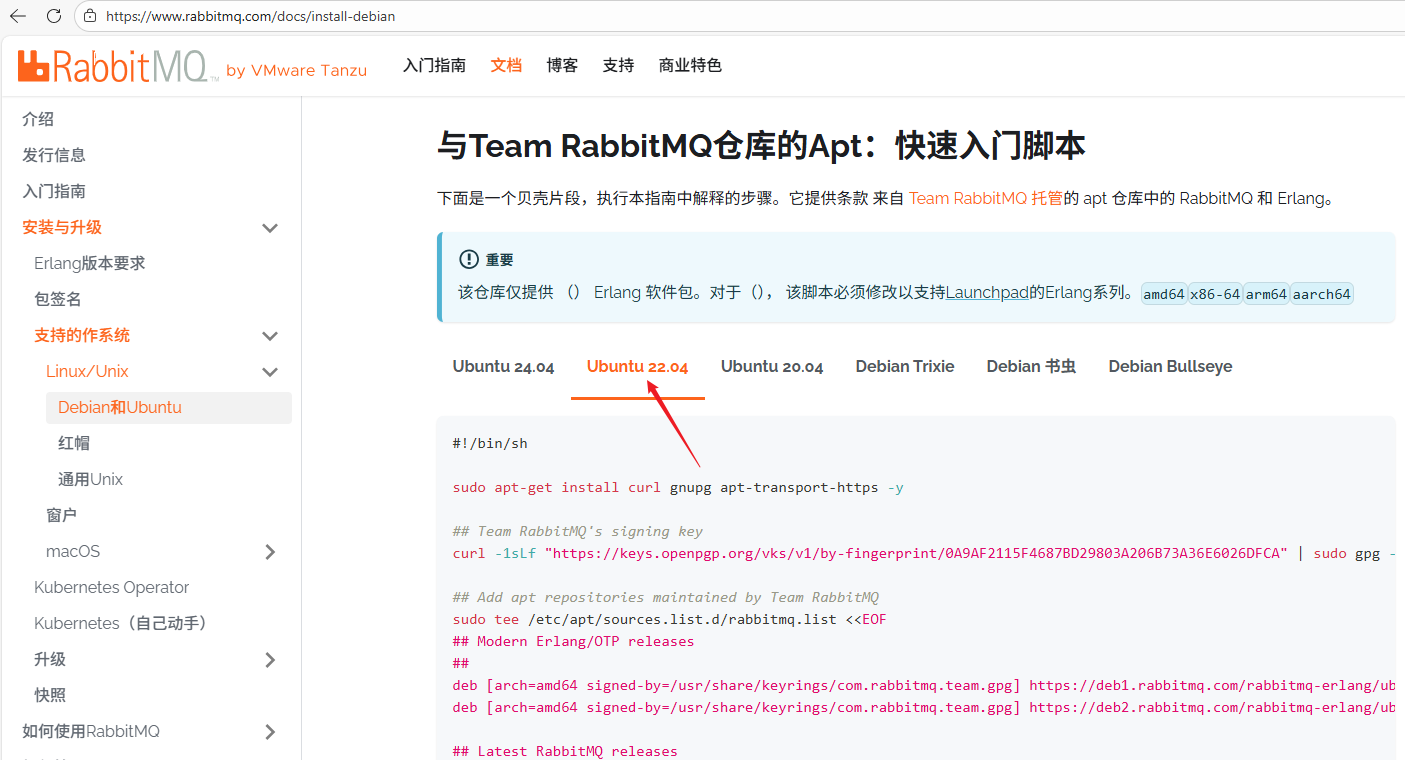Click the deb1.rabbitmq.com repository line
Image resolution: width=1405 pixels, height=760 pixels.
click(923, 685)
